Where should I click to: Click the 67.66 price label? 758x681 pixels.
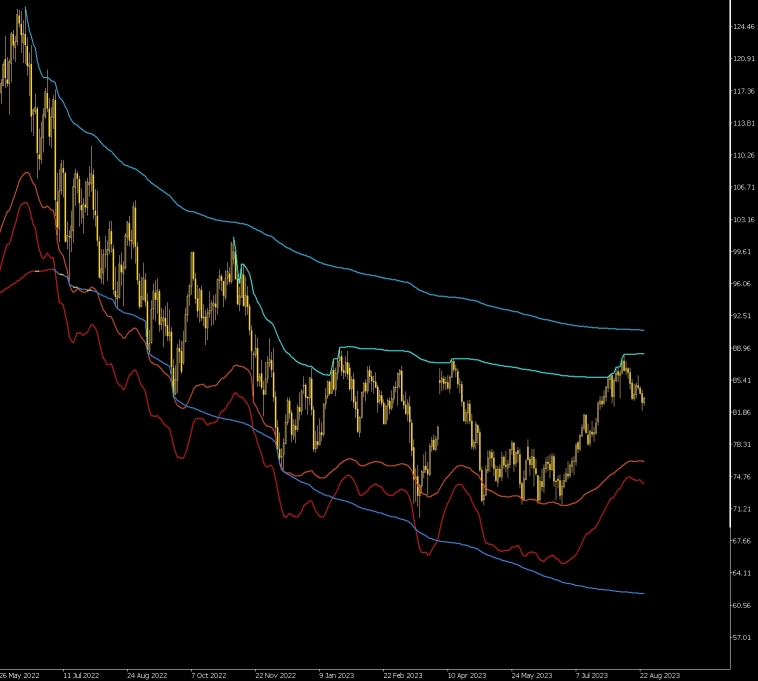742,541
